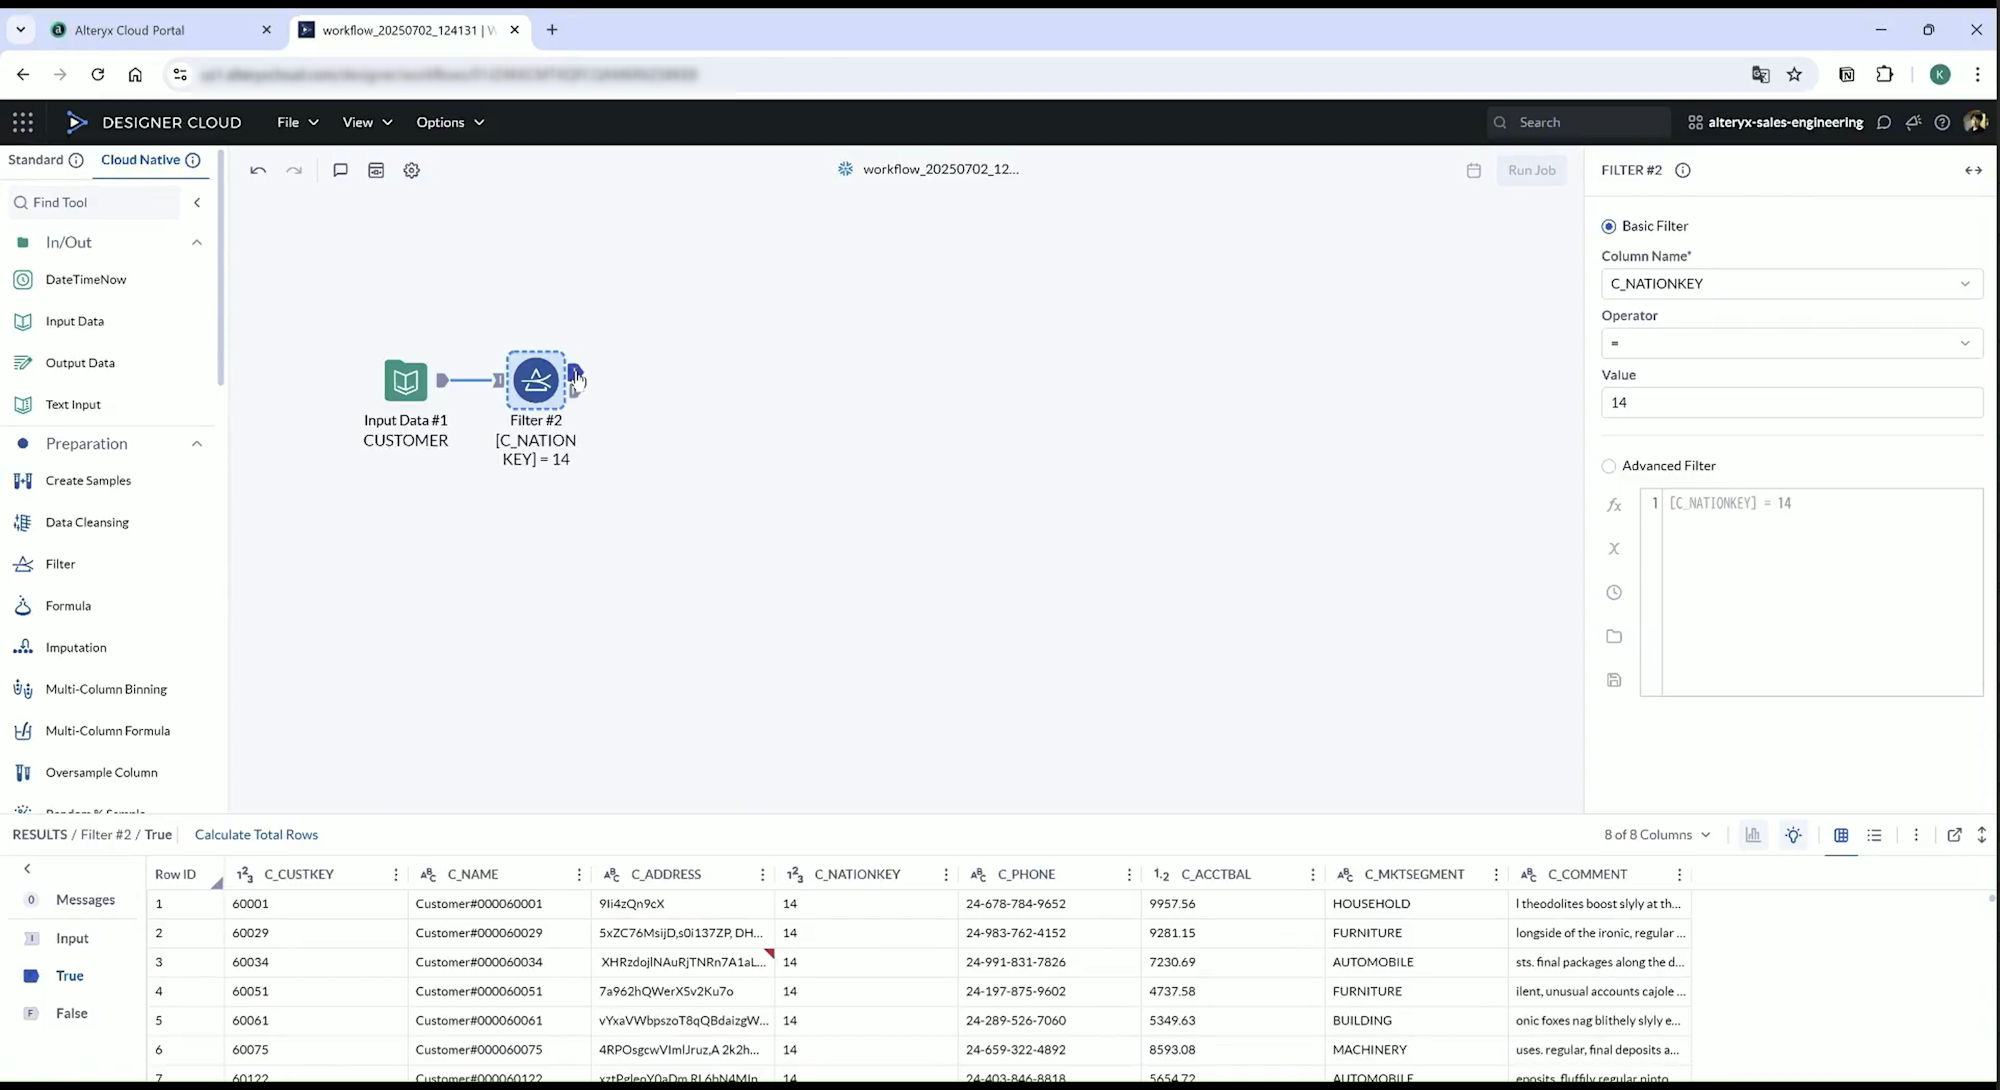The width and height of the screenshot is (2000, 1090).
Task: Collapse the results side list chevron
Action: (x=27, y=869)
